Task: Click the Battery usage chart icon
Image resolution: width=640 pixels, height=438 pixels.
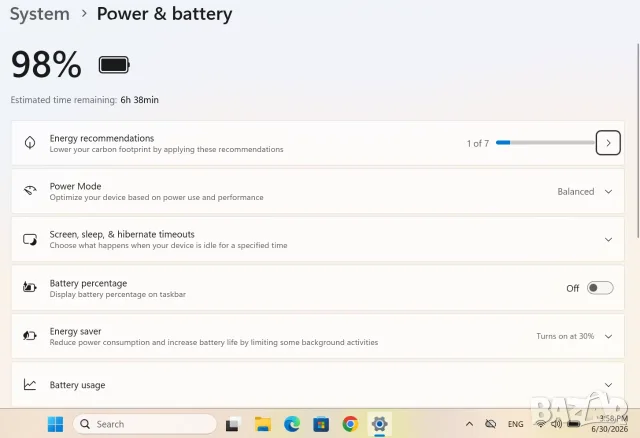Action: 30,385
